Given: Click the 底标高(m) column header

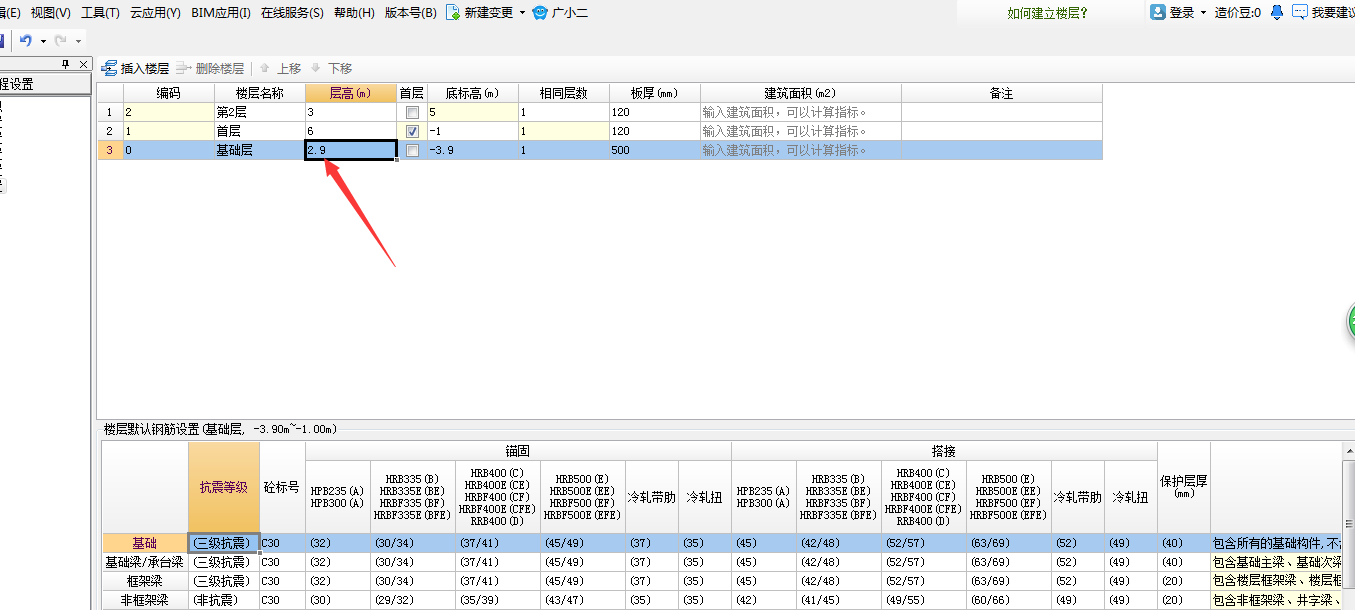Looking at the screenshot, I should (472, 93).
